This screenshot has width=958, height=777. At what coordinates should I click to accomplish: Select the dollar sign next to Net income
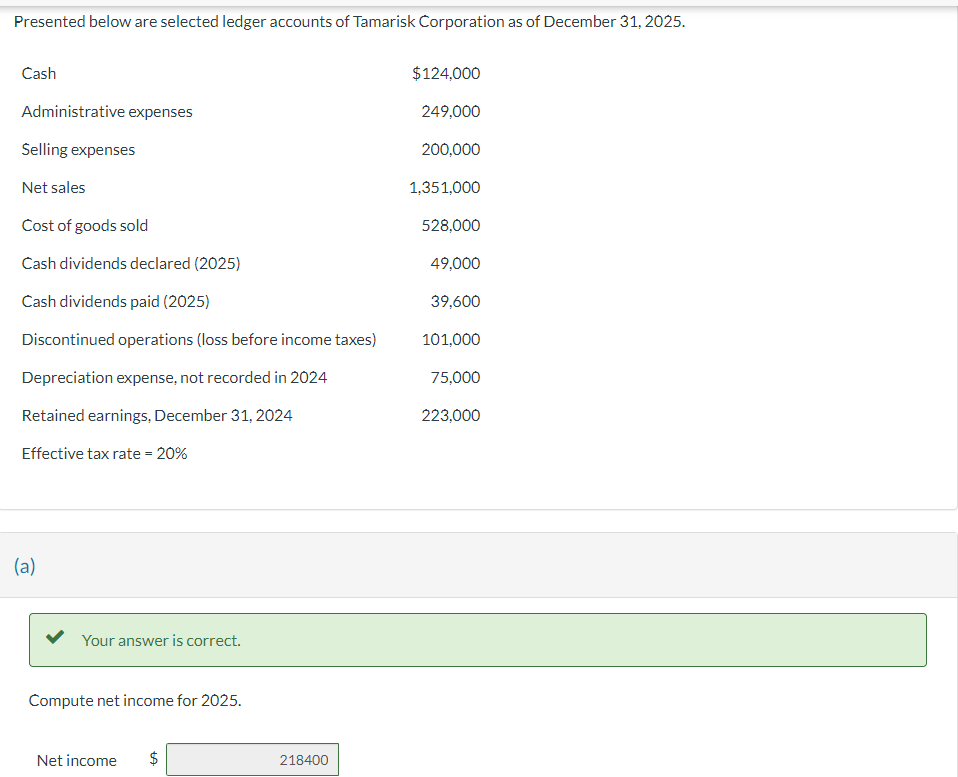click(x=152, y=760)
